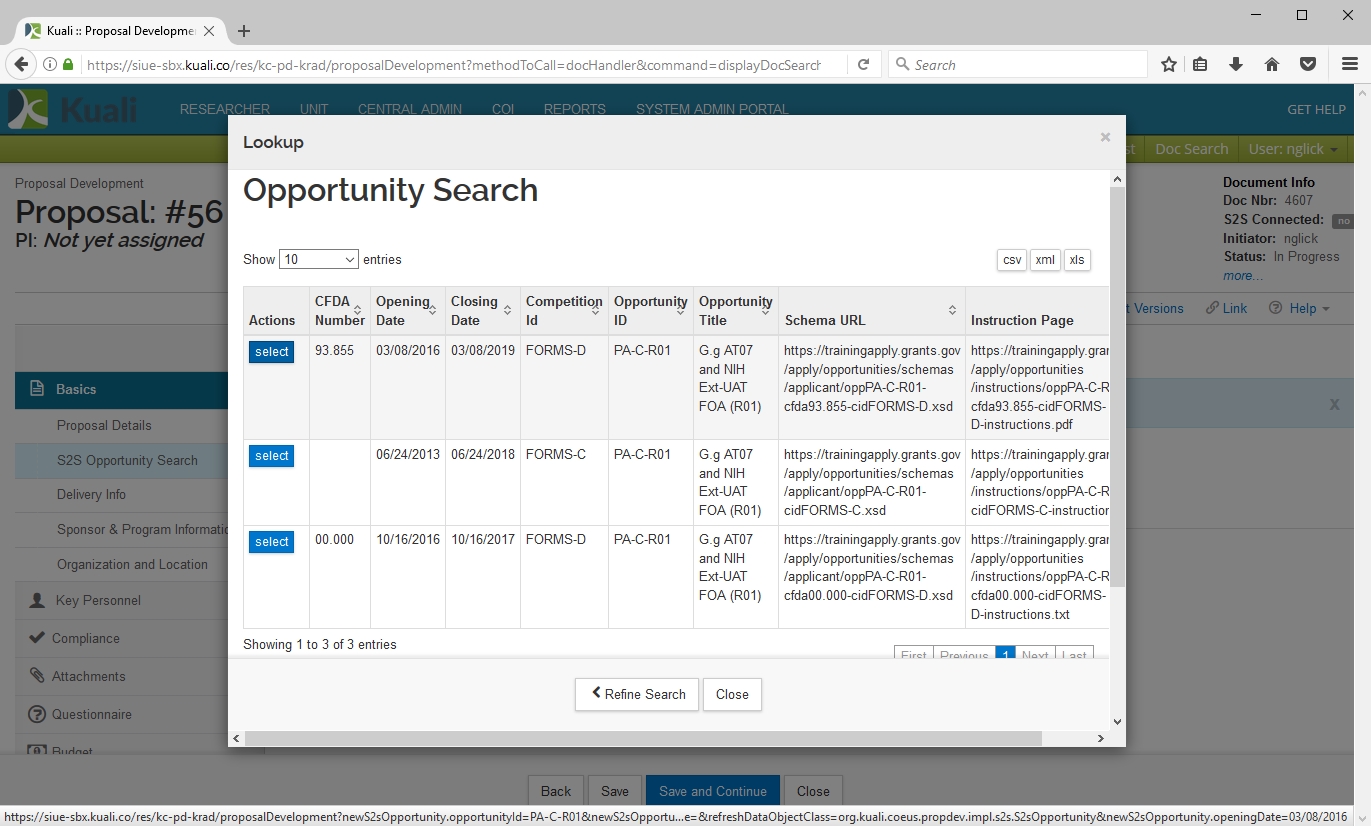Image resolution: width=1371 pixels, height=826 pixels.
Task: Click the browser back arrow
Action: click(20, 65)
